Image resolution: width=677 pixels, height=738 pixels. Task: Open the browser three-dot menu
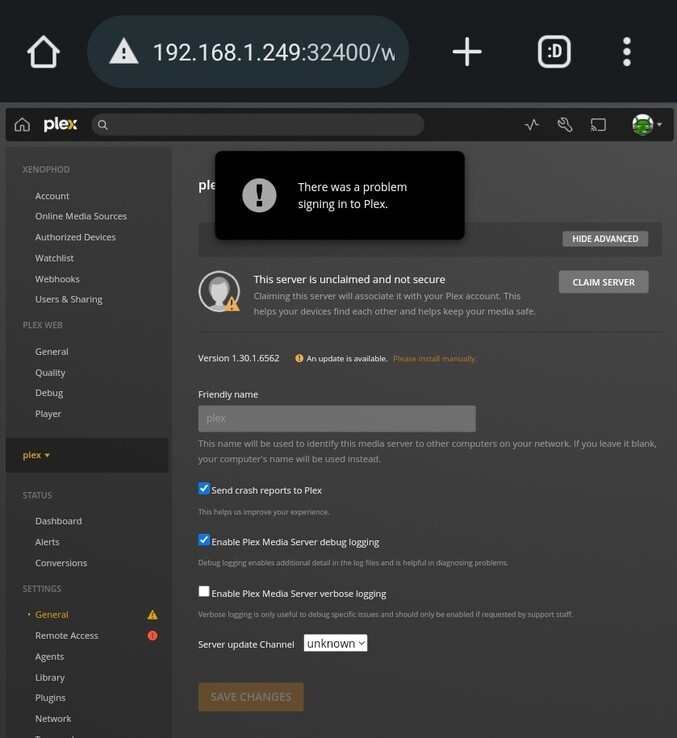627,52
